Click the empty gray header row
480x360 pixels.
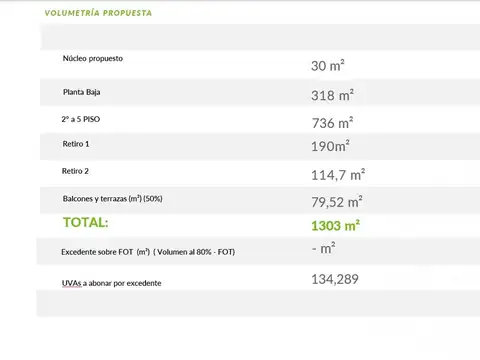[260, 37]
